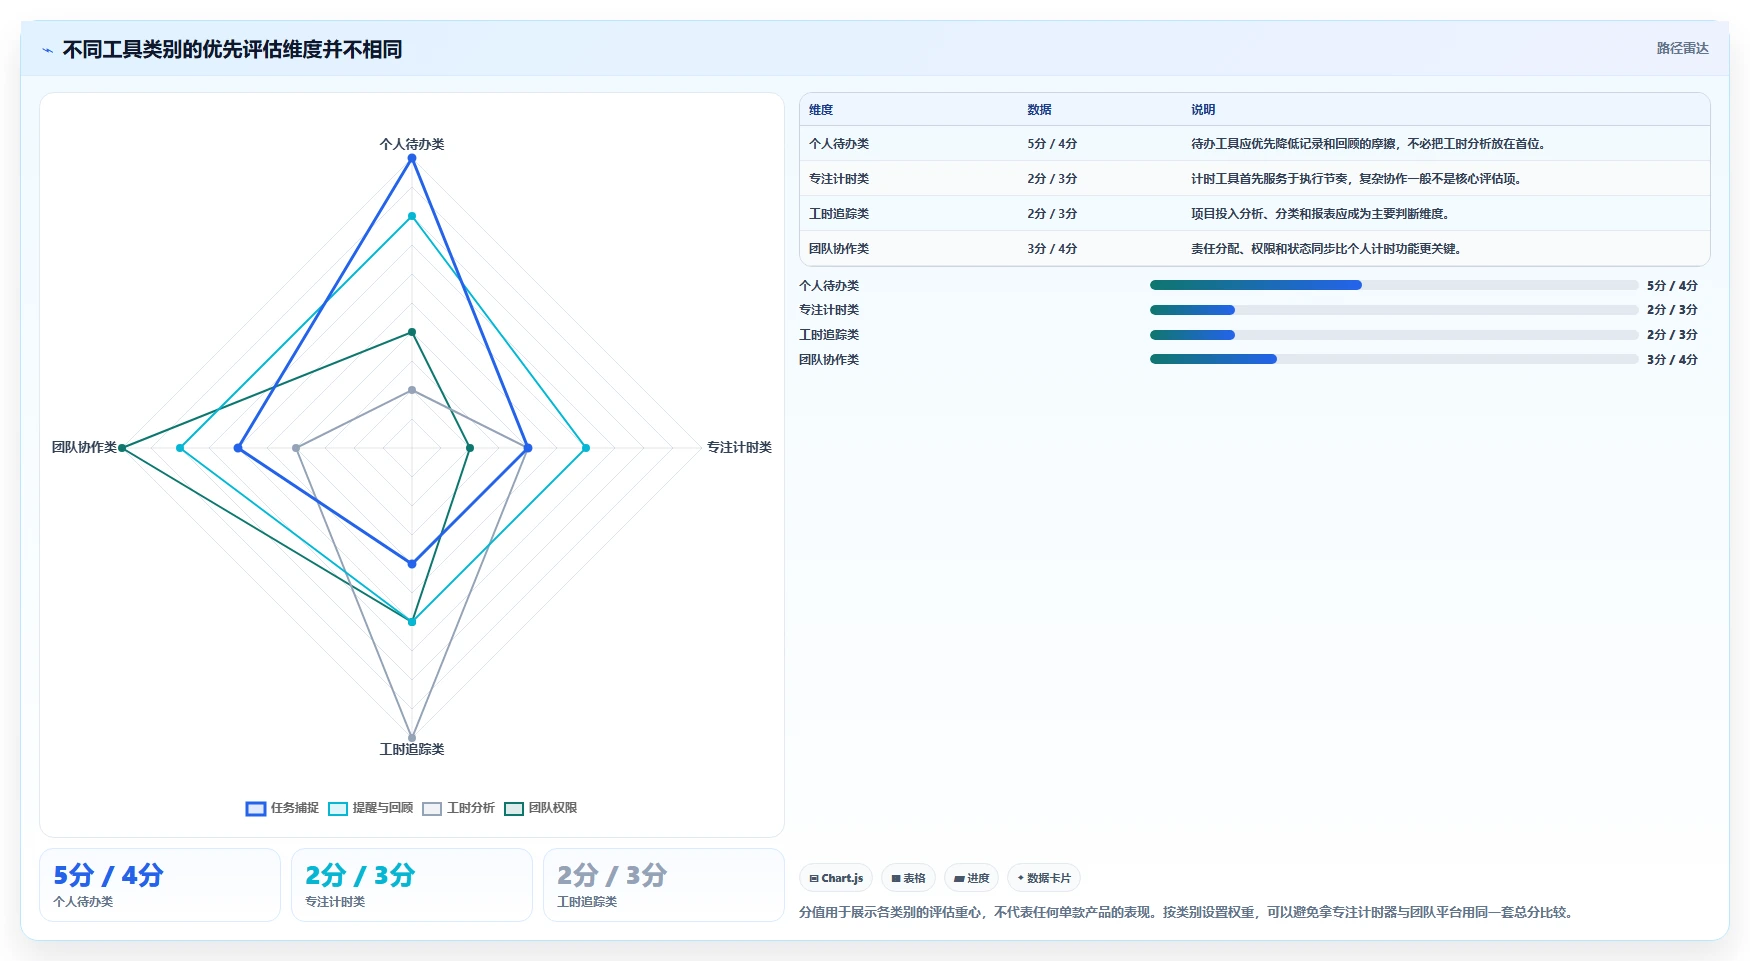The height and width of the screenshot is (961, 1750).
Task: Click the 专注计时类 progress bar
Action: pyautogui.click(x=1394, y=310)
